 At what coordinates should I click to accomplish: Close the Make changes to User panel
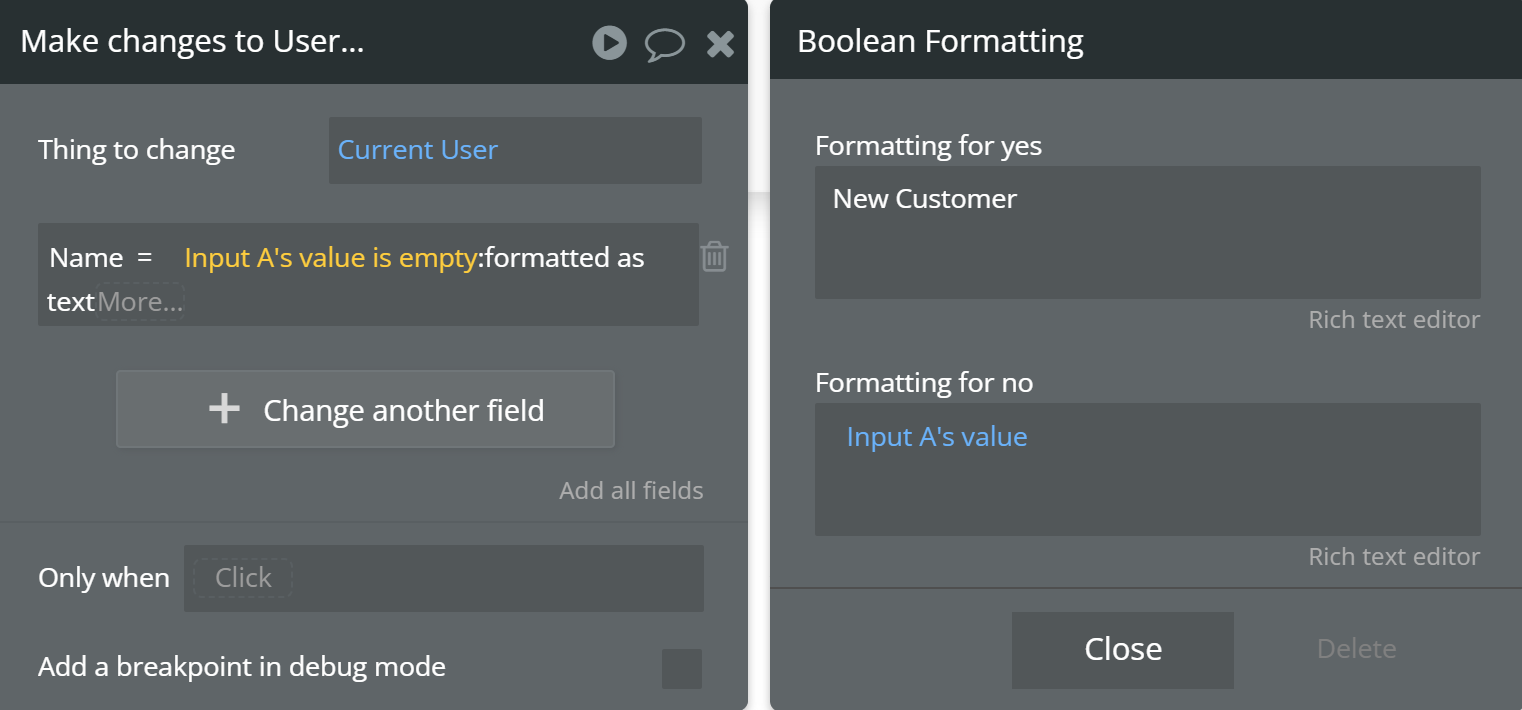pos(720,43)
